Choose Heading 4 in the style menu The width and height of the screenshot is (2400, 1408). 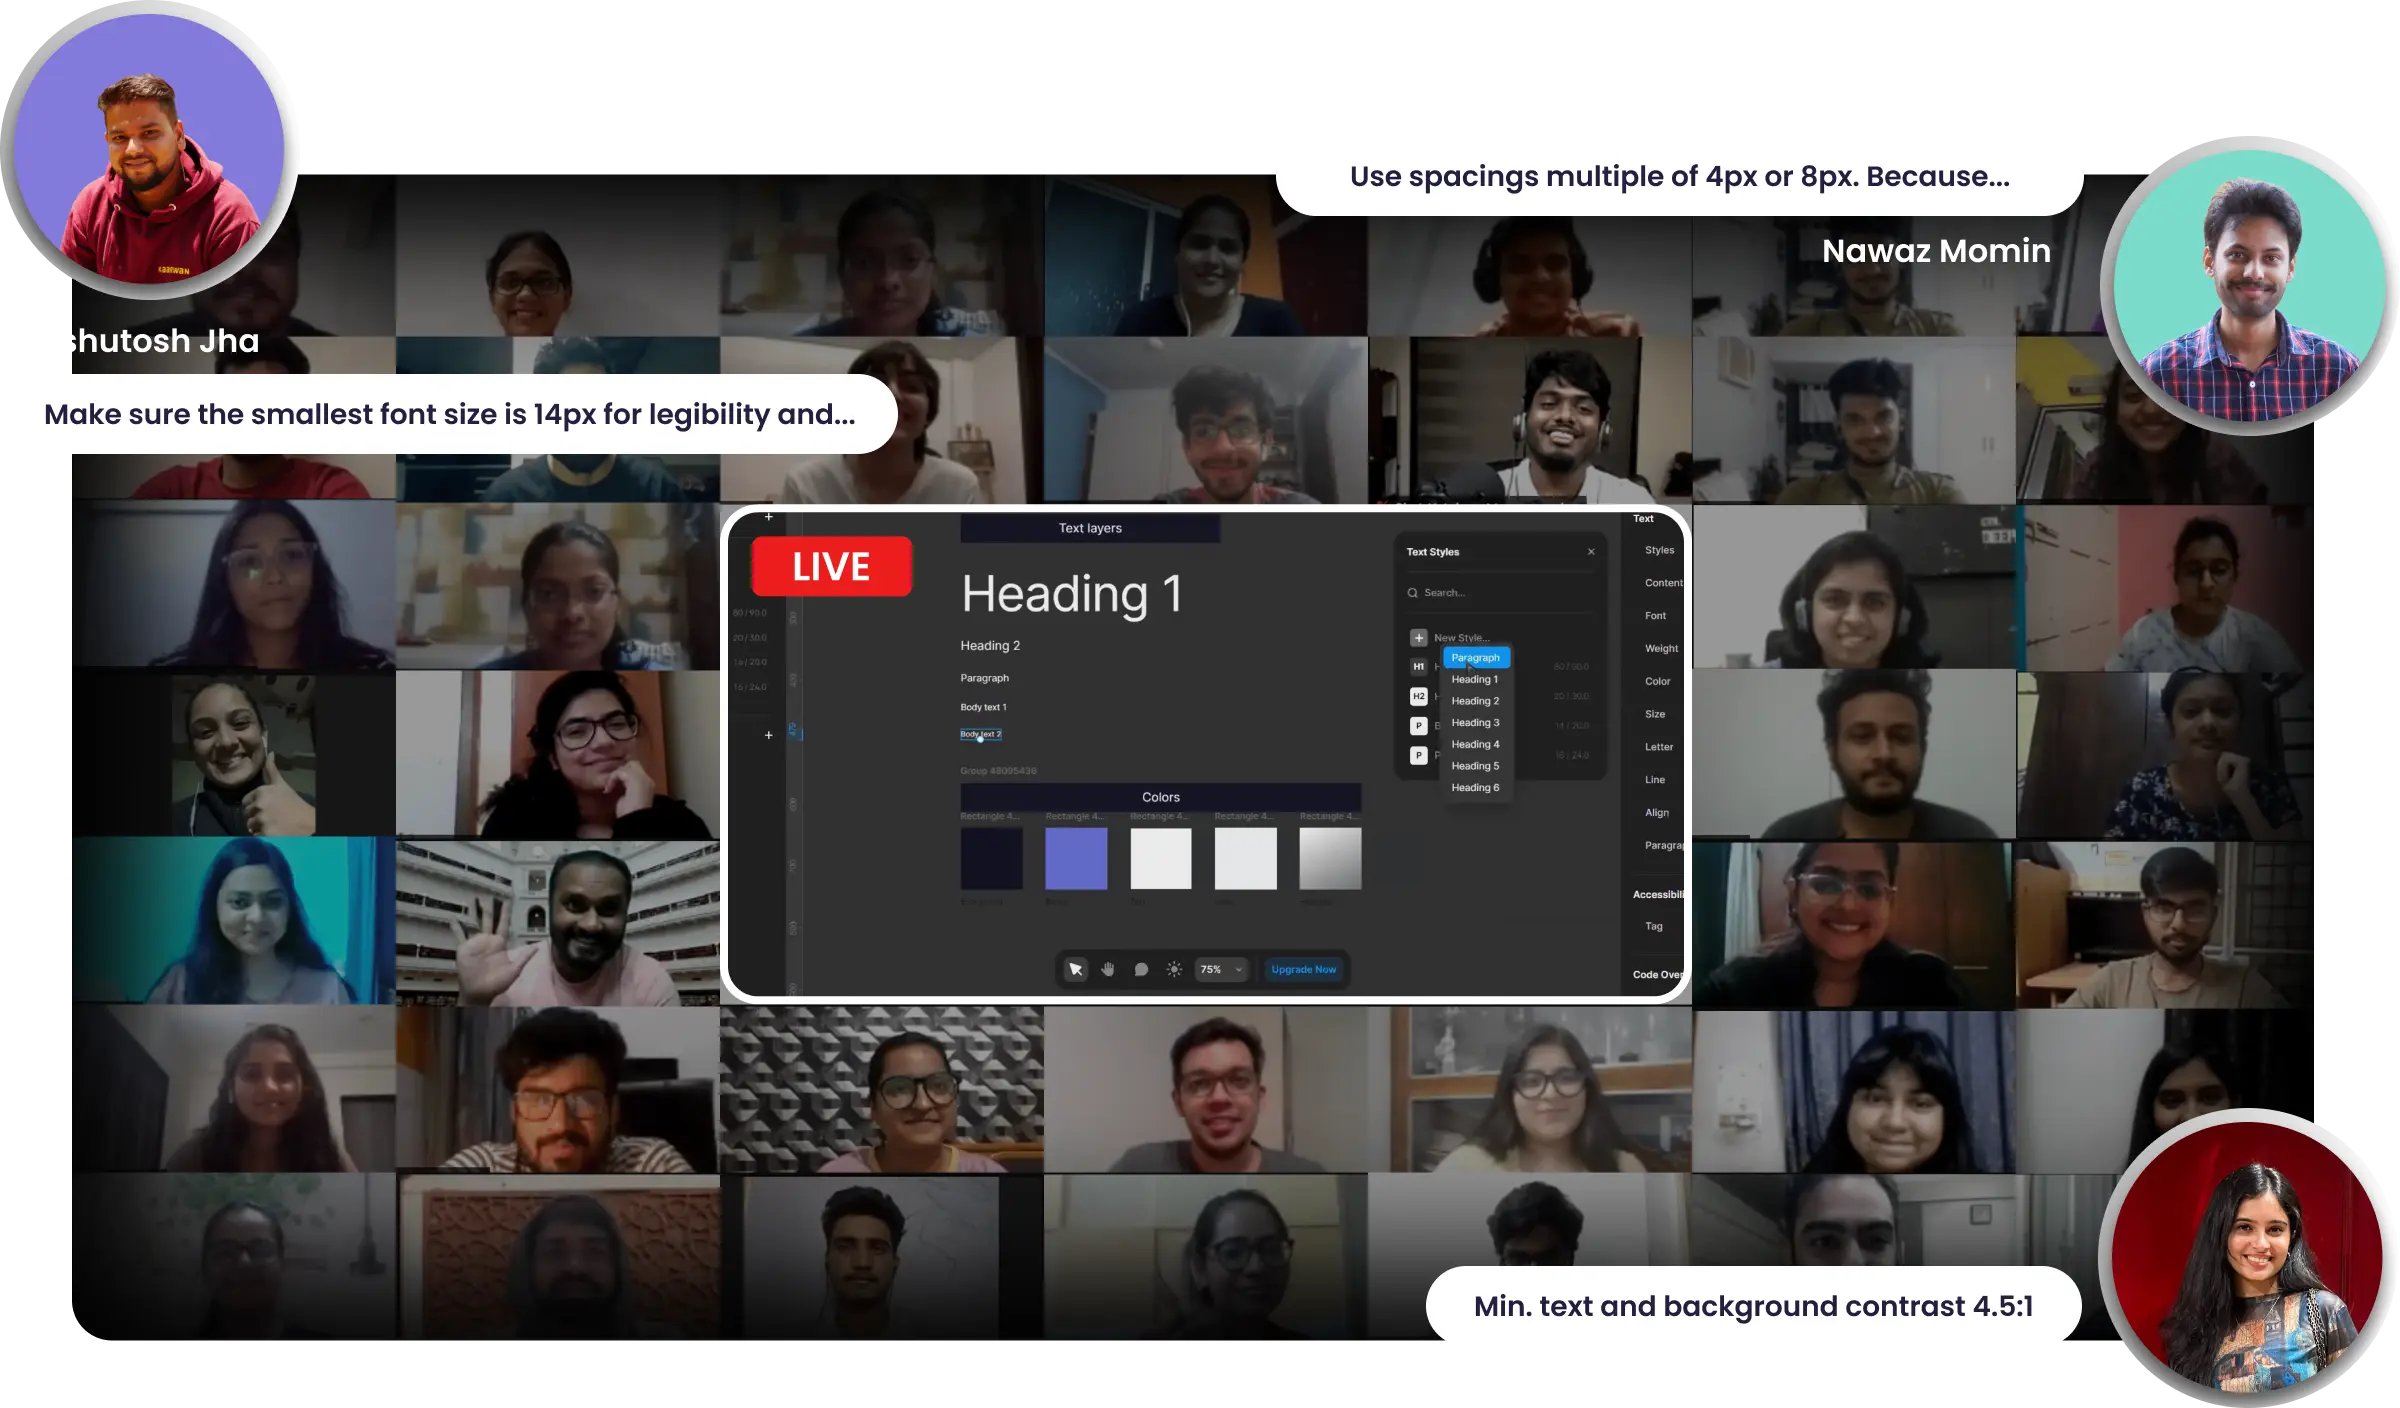click(1475, 744)
